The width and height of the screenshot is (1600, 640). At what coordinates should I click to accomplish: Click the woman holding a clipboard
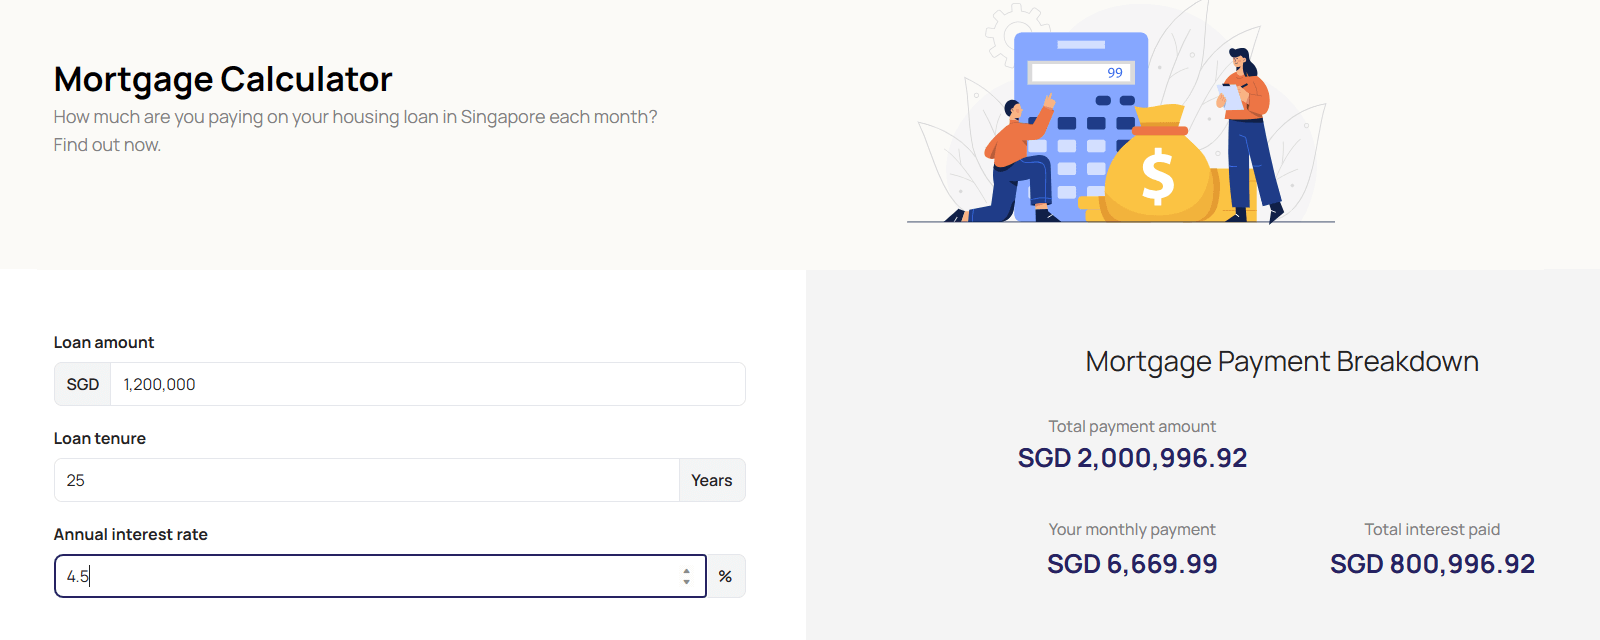point(1246,130)
